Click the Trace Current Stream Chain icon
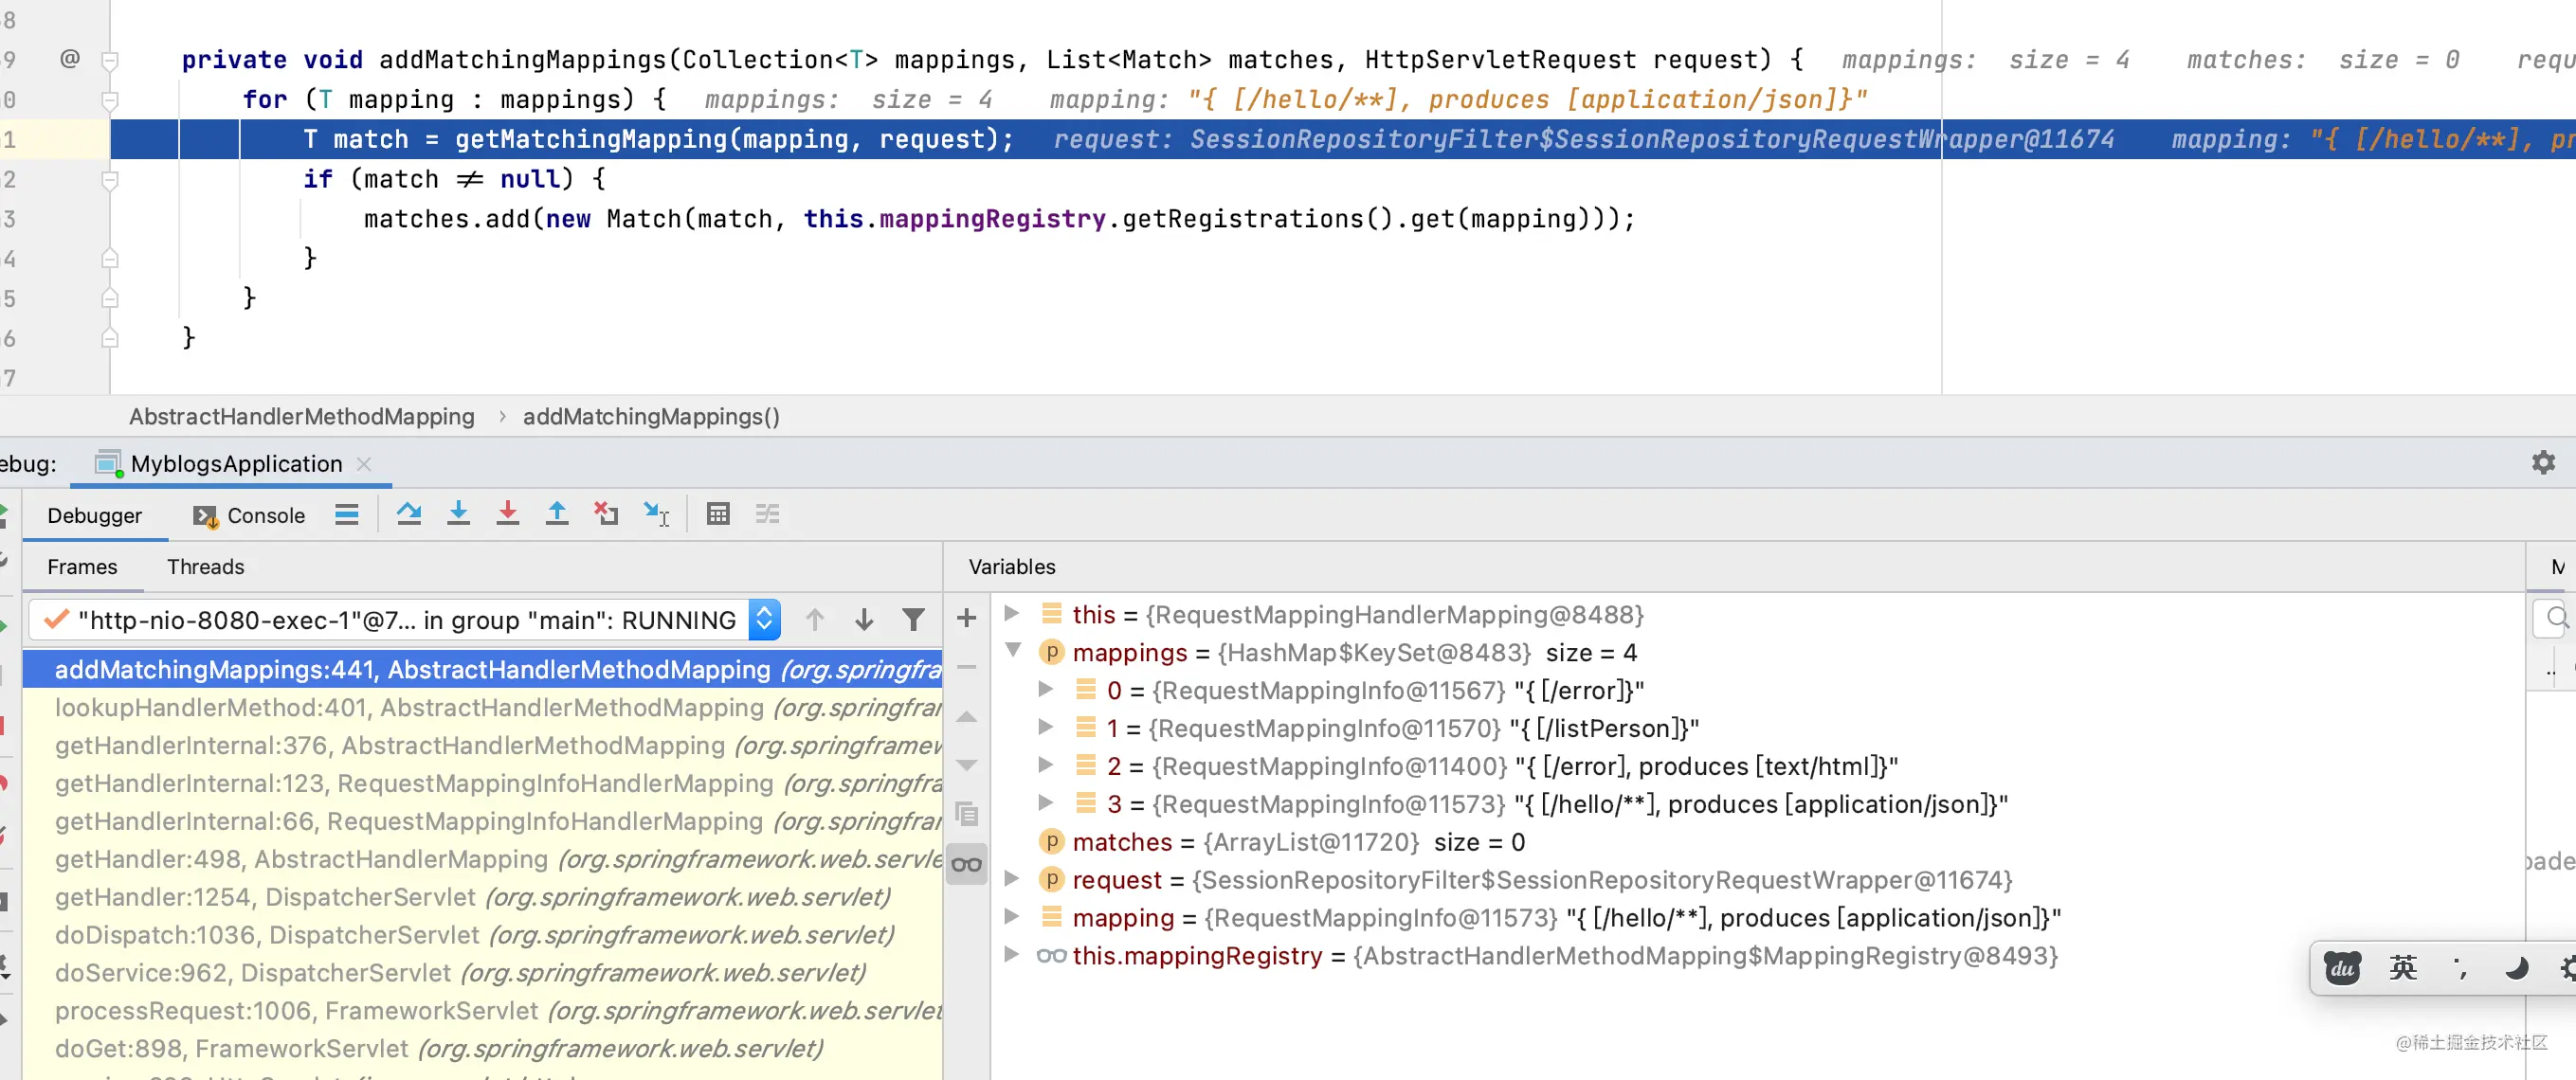This screenshot has height=1080, width=2576. click(x=767, y=514)
